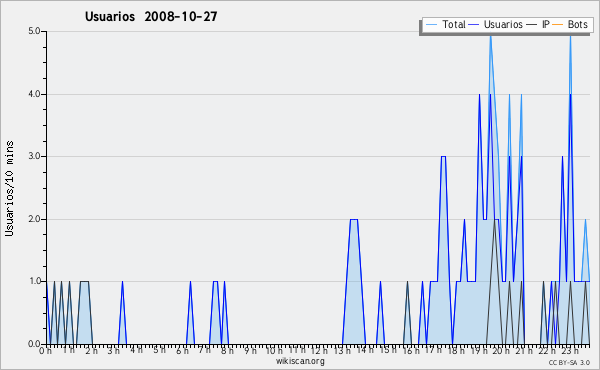Viewport: 600px width, 370px height.
Task: Click the '6 h' x-axis label
Action: point(182,350)
